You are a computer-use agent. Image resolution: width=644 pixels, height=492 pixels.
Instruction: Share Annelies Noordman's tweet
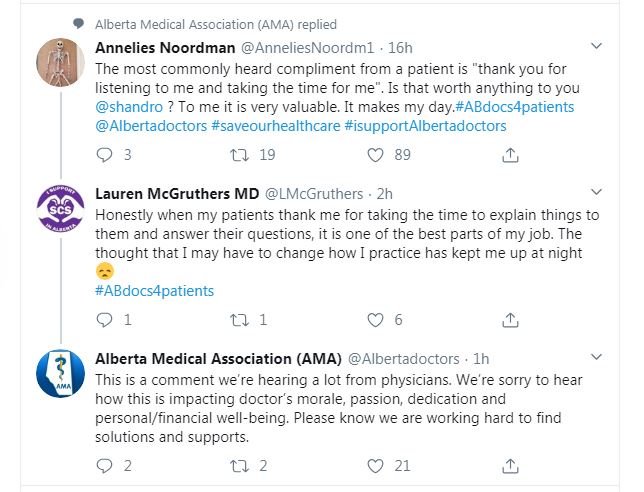click(509, 155)
